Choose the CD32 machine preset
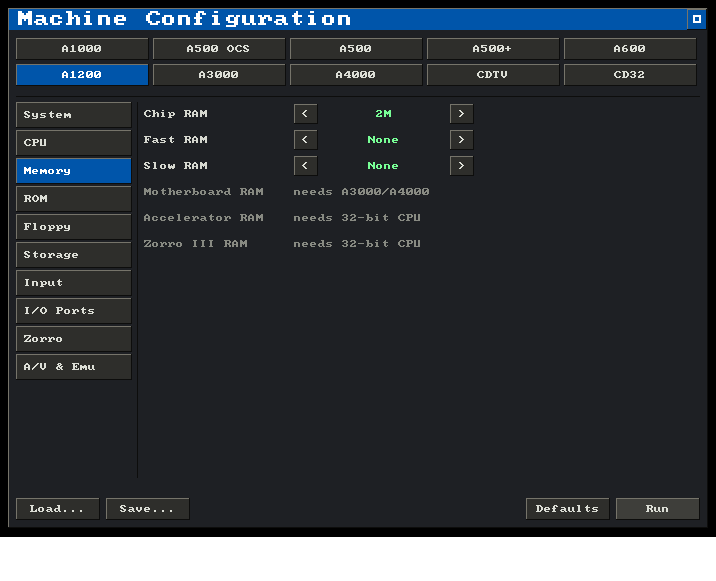The width and height of the screenshot is (716, 581). pyautogui.click(x=630, y=75)
